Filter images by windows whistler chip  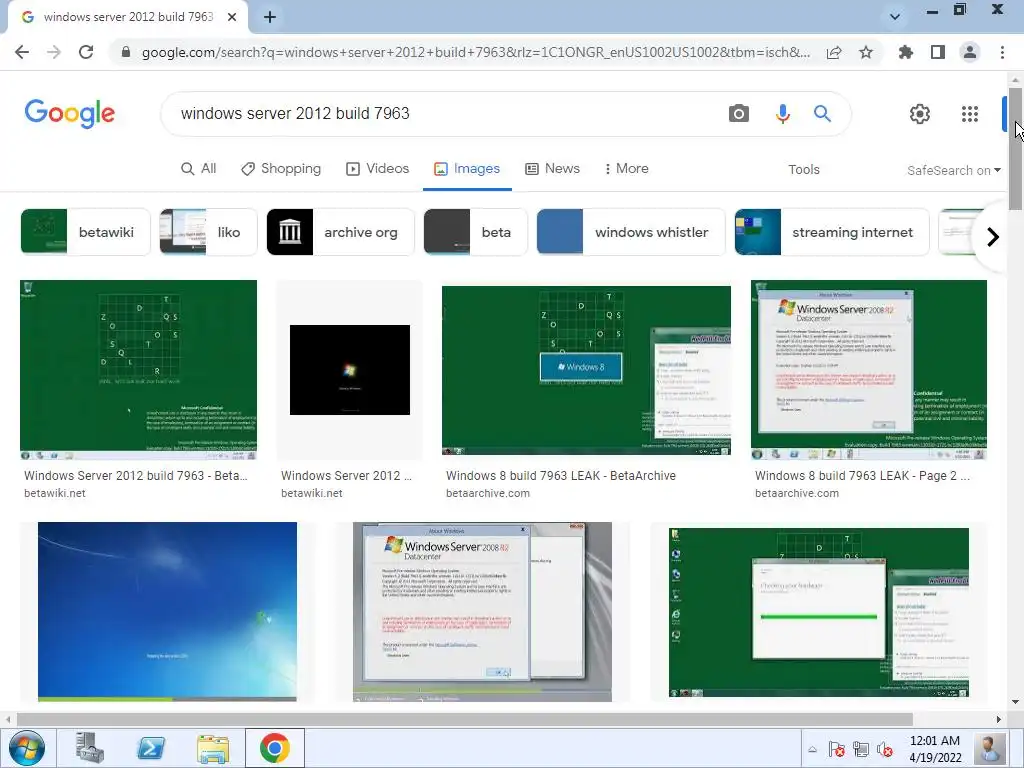click(x=631, y=232)
